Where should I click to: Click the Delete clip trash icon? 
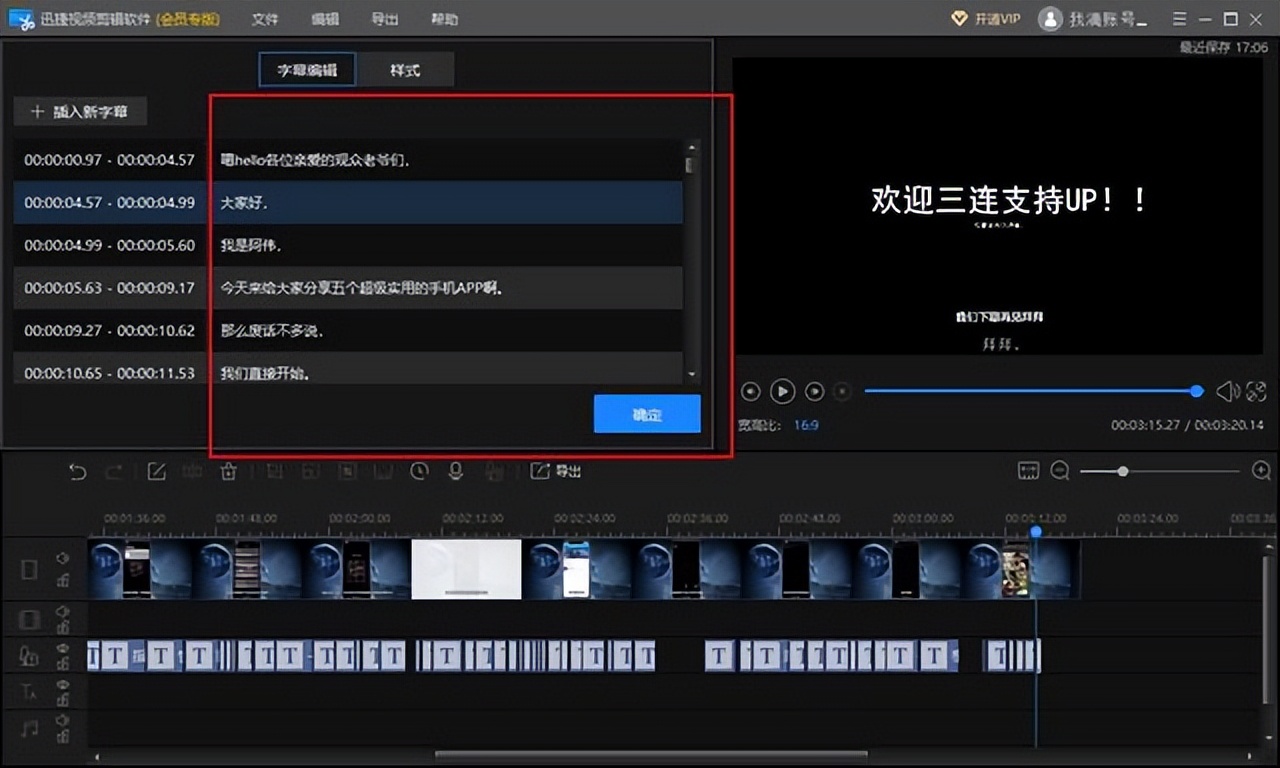click(228, 471)
